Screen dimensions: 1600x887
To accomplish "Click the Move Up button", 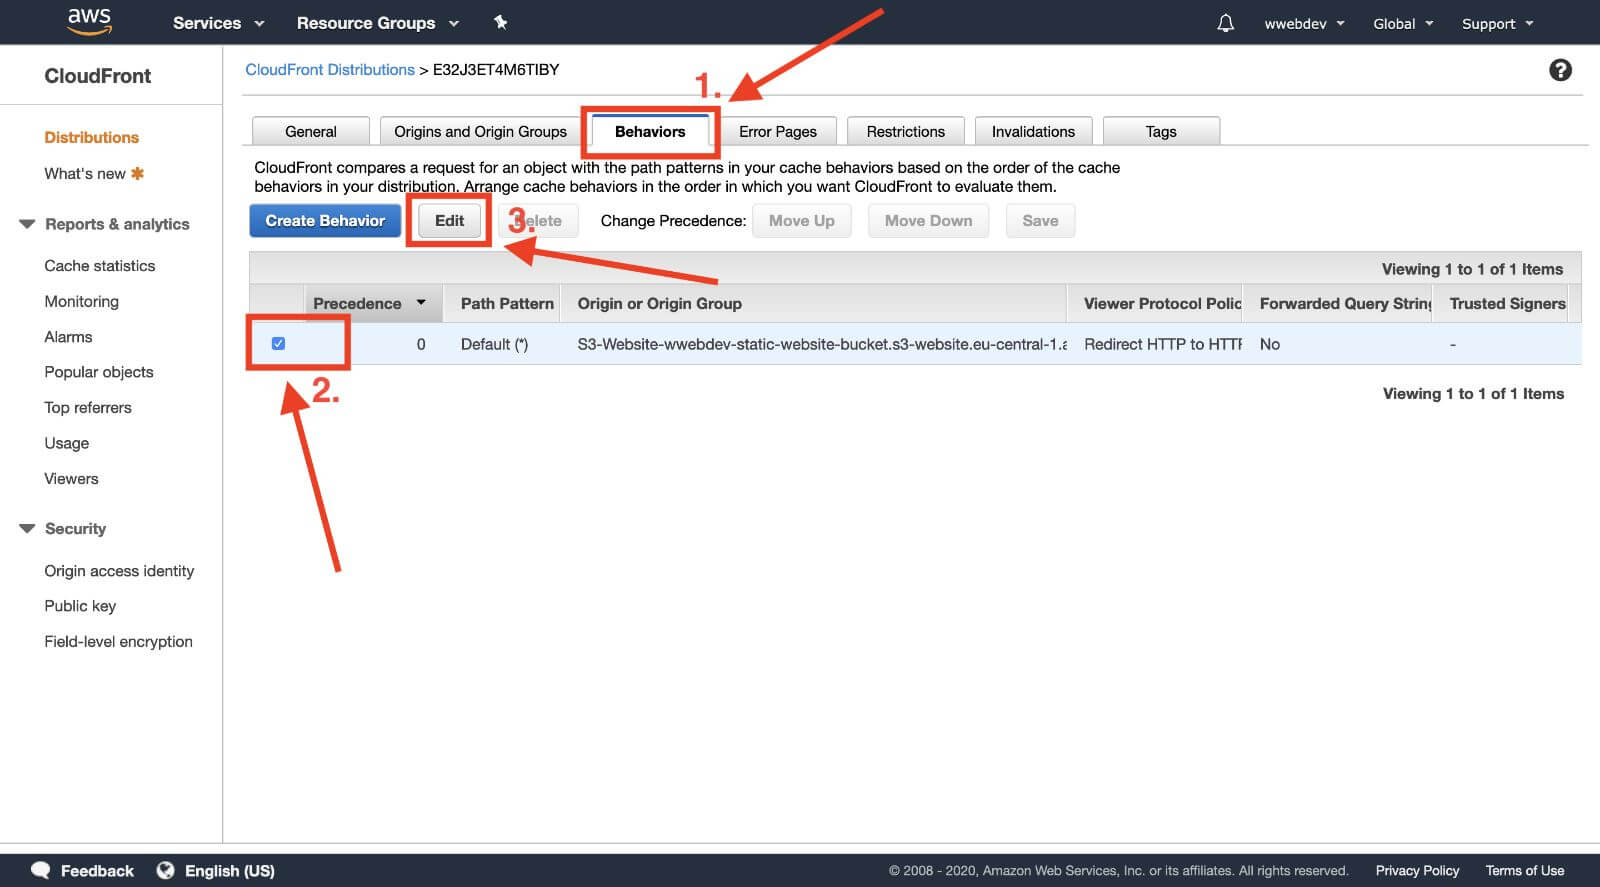I will click(x=802, y=220).
